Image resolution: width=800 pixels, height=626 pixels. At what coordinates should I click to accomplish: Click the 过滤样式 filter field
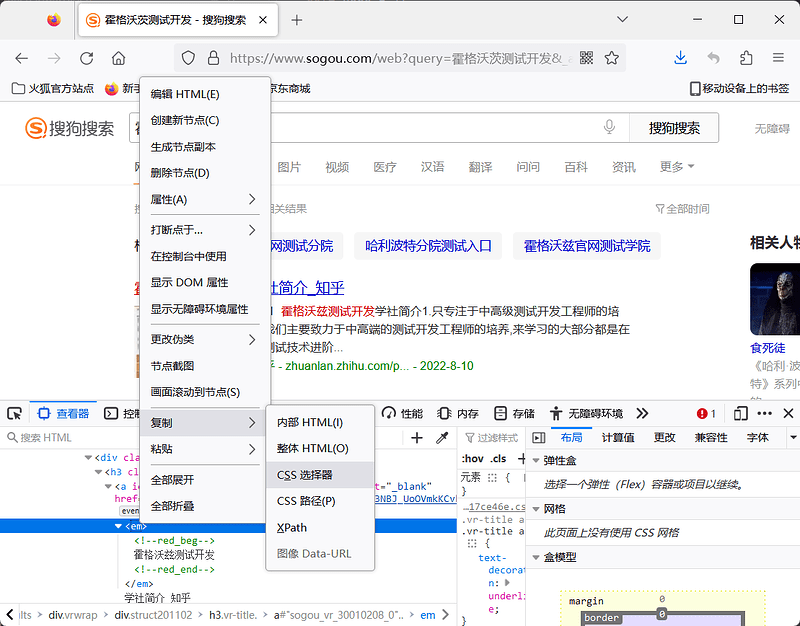tap(492, 438)
